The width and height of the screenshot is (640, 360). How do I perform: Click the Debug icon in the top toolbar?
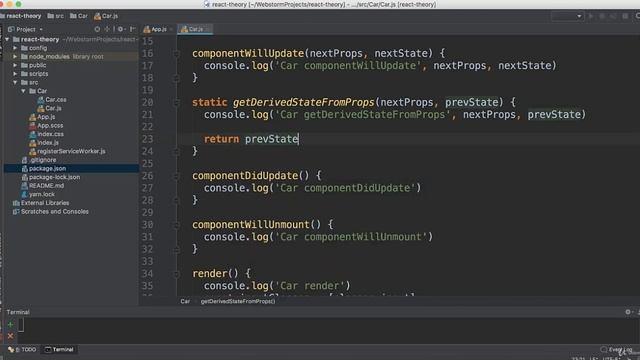(x=602, y=16)
